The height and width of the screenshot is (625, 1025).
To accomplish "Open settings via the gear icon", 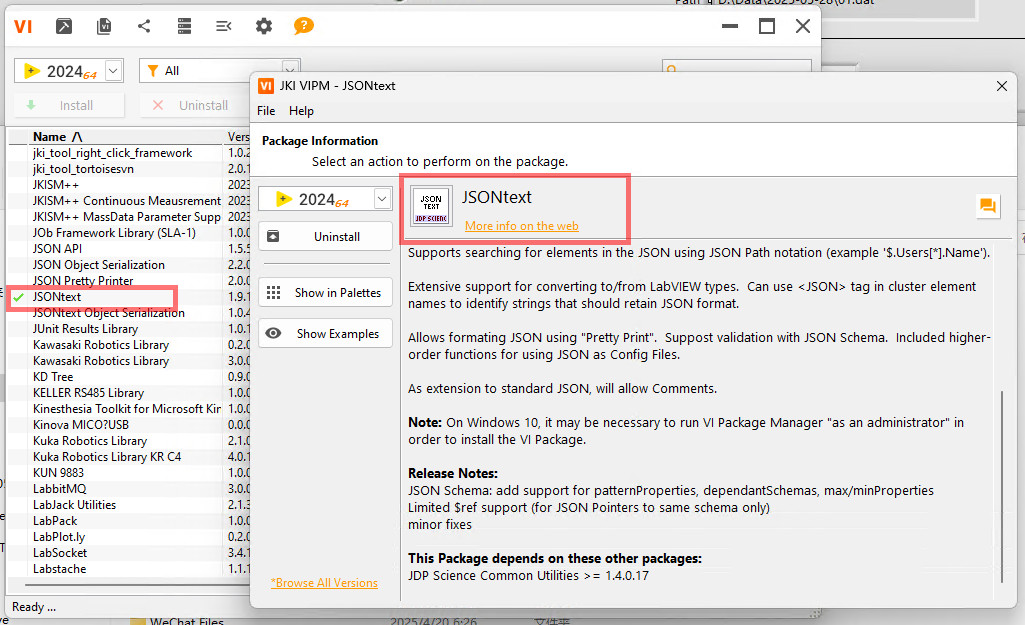I will click(x=264, y=27).
